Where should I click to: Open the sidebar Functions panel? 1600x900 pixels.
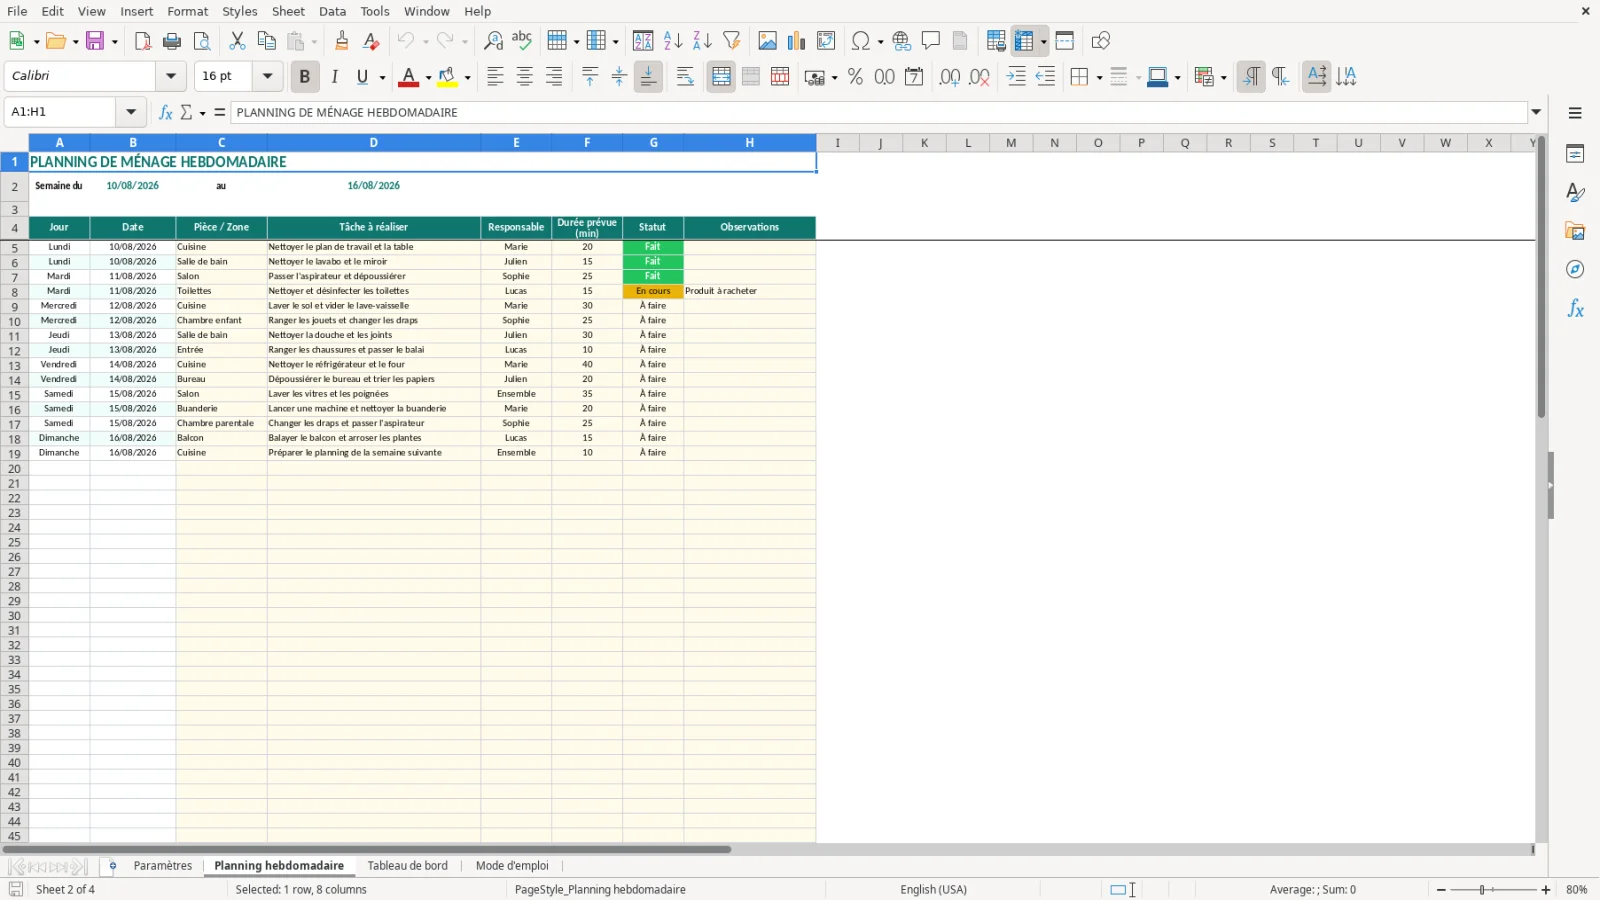click(1575, 309)
